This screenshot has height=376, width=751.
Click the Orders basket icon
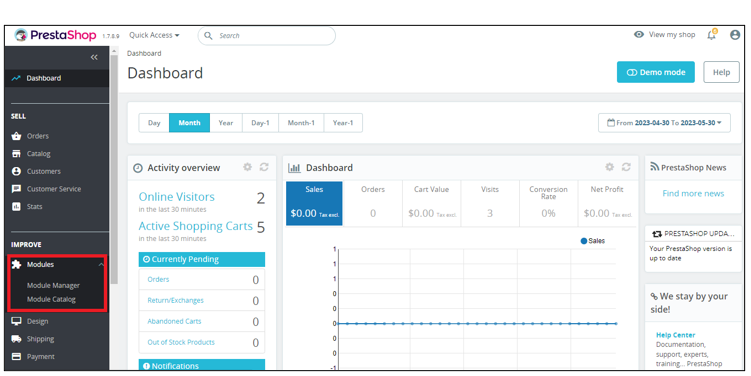tap(16, 136)
